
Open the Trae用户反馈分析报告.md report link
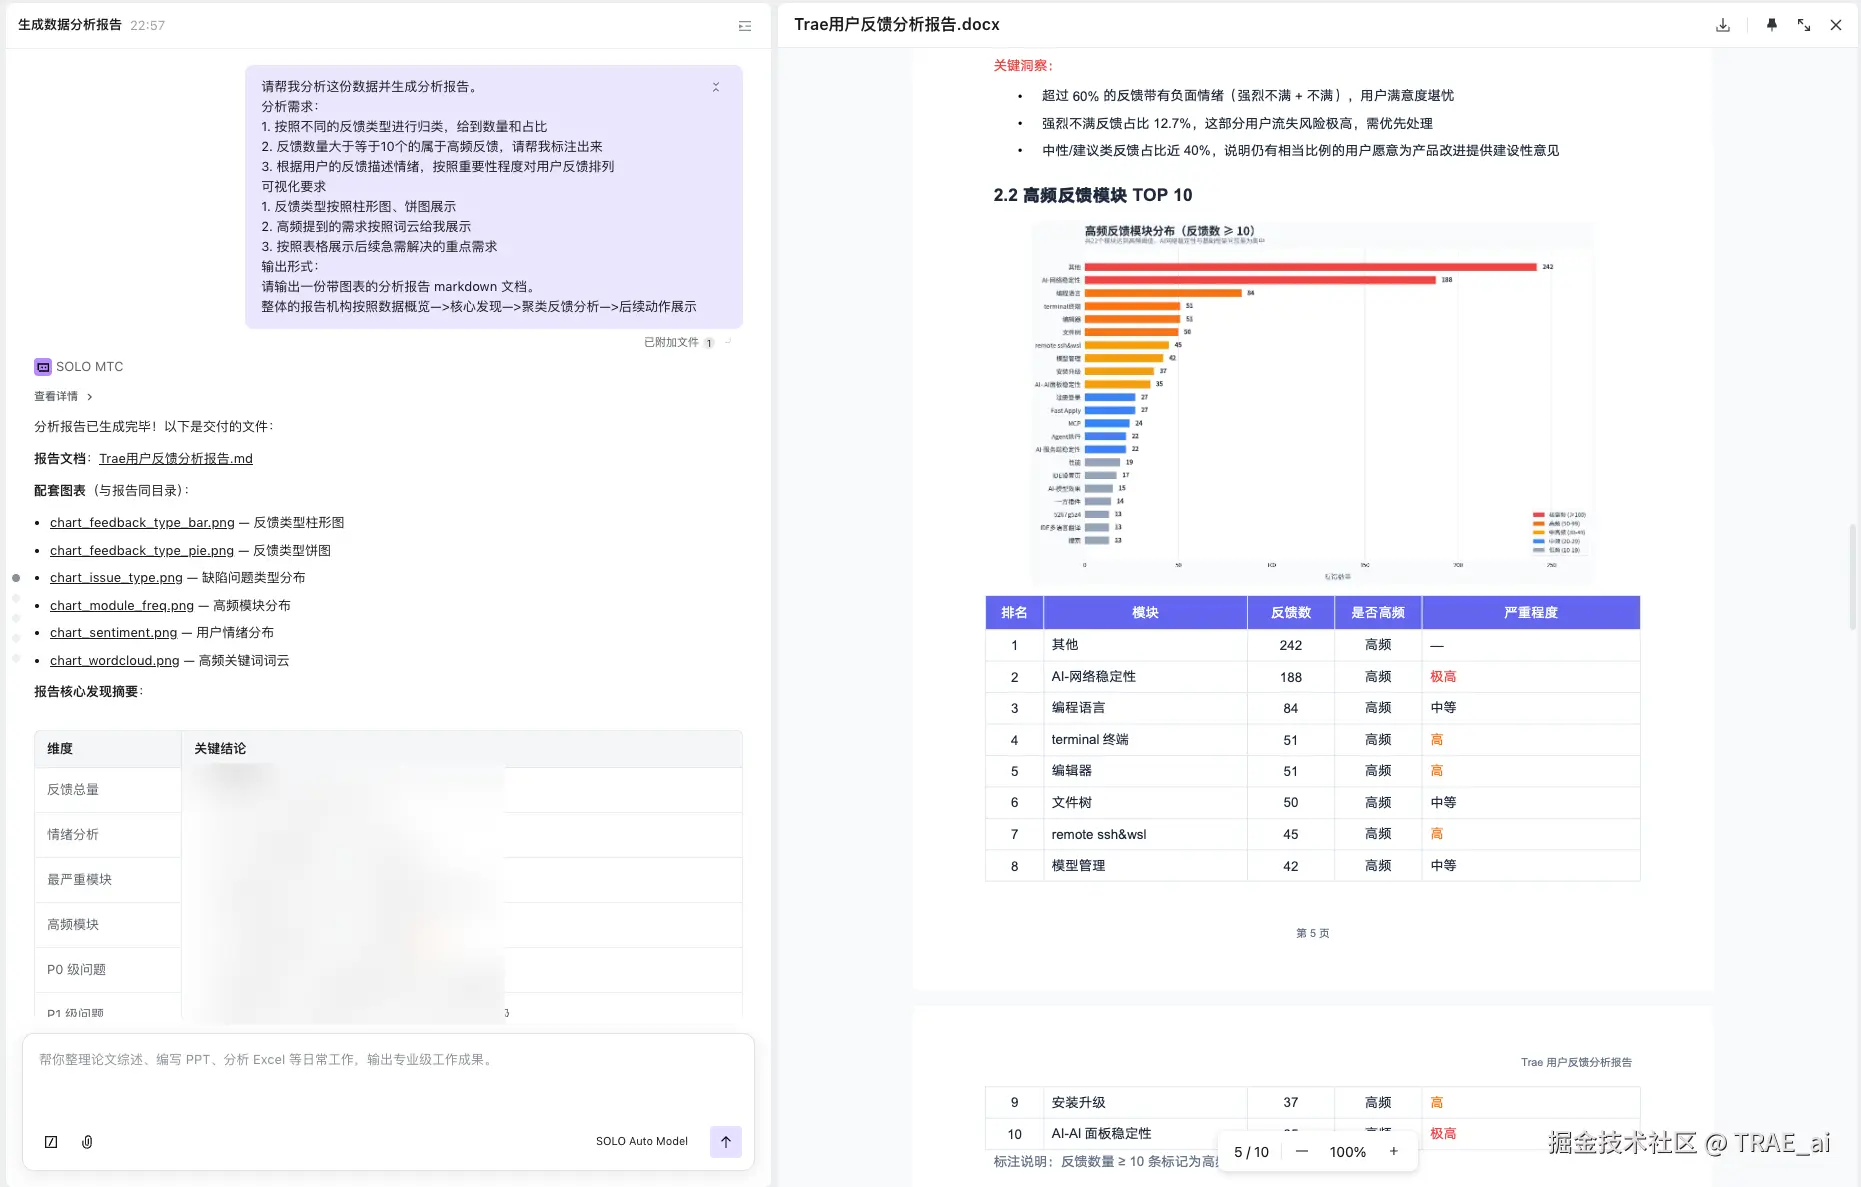click(x=176, y=459)
